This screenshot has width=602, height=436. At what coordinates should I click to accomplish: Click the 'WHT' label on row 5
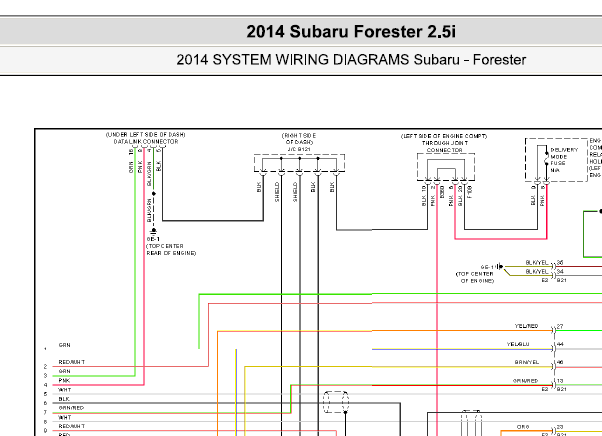click(64, 390)
